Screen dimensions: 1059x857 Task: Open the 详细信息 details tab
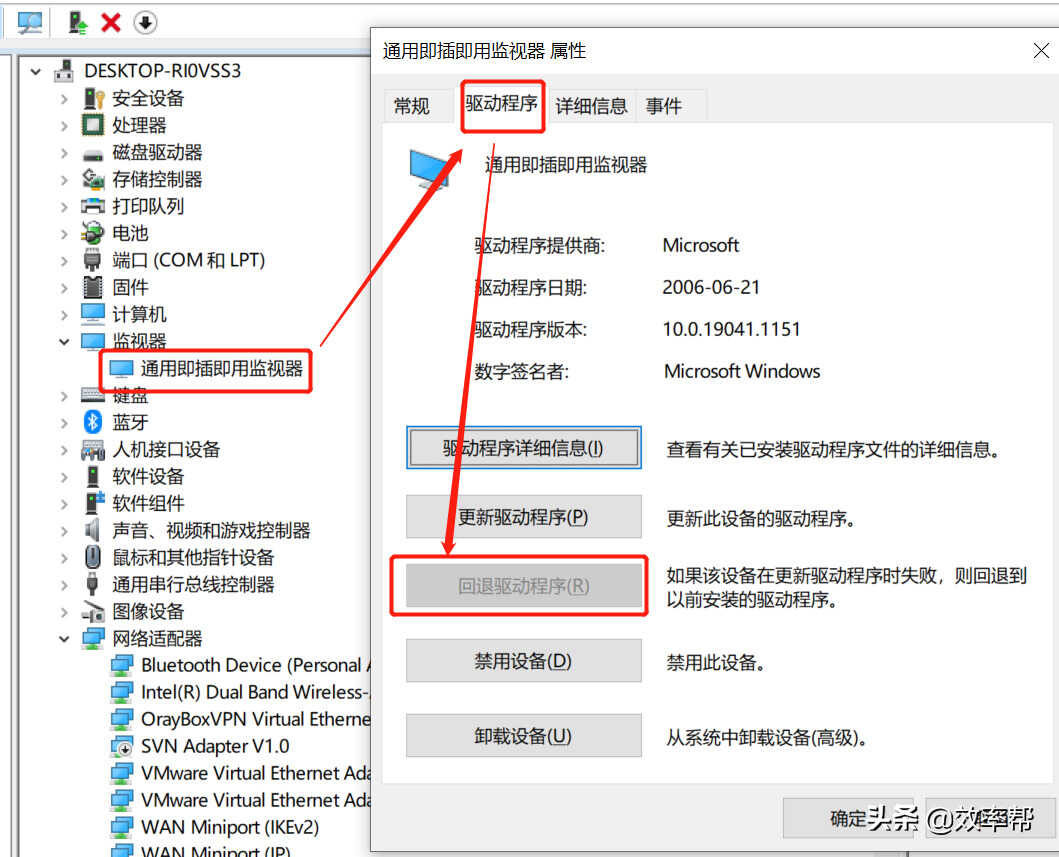coord(591,106)
